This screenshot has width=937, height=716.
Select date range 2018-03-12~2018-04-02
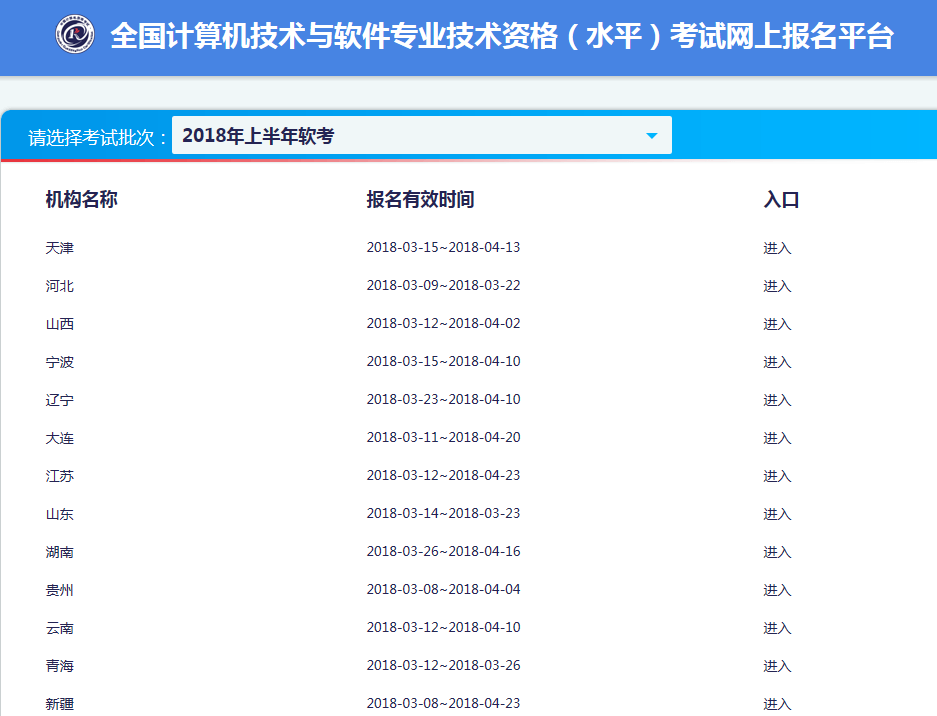point(443,323)
